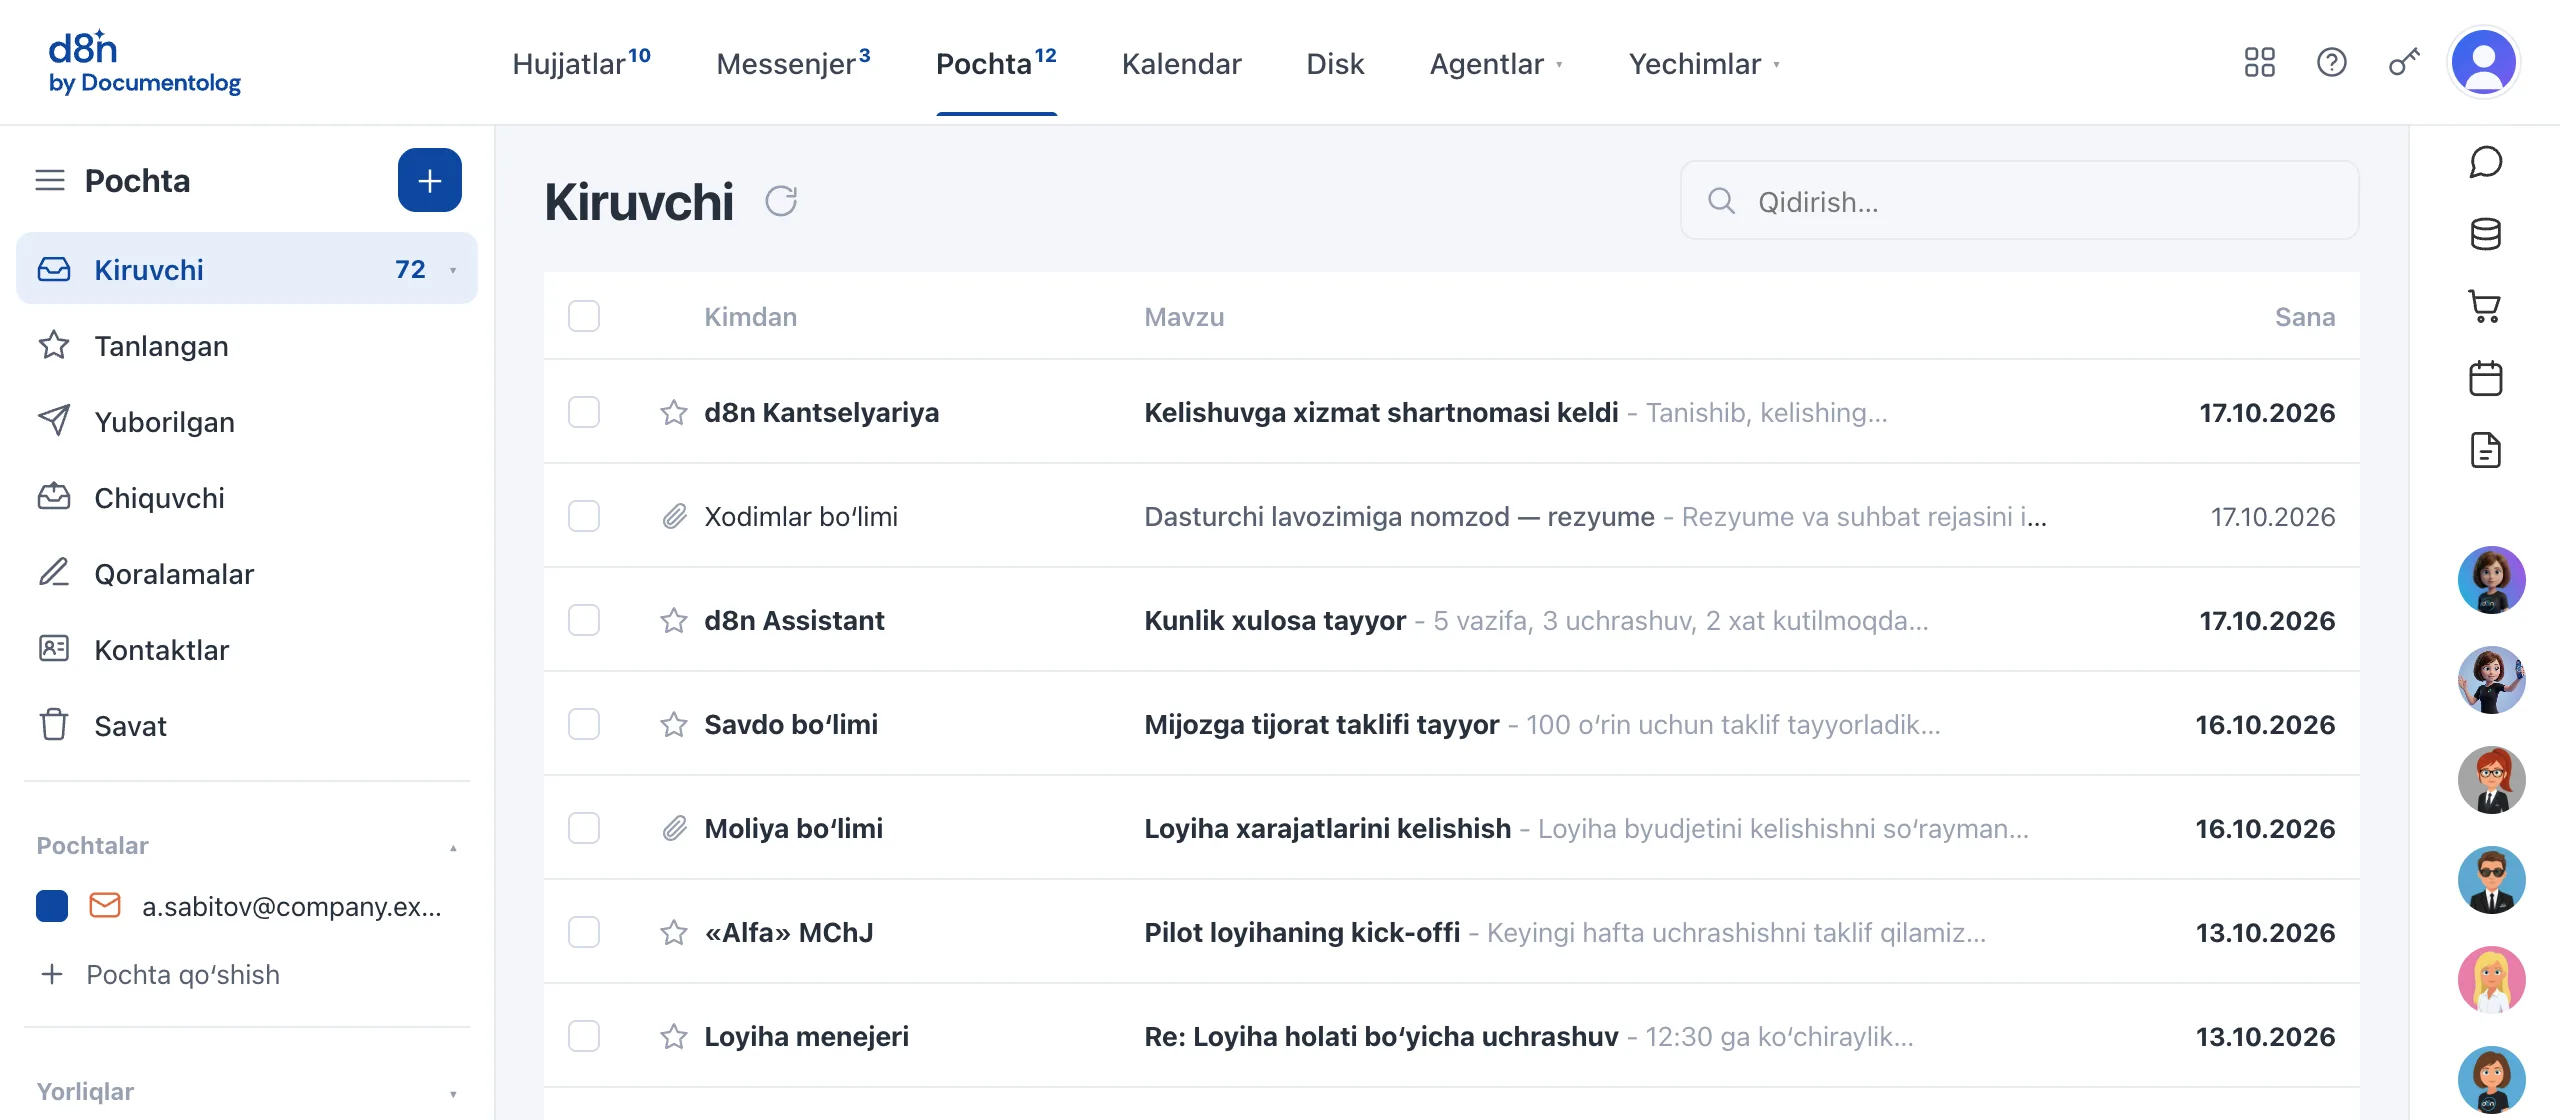2560x1120 pixels.
Task: Click Pochta qo'shish to add mailbox
Action: pos(160,974)
